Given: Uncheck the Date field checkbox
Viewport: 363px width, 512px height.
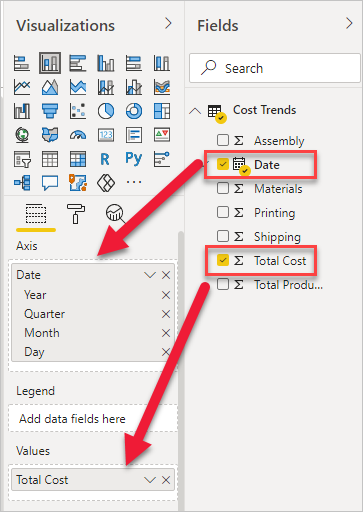Looking at the screenshot, I should pyautogui.click(x=223, y=164).
